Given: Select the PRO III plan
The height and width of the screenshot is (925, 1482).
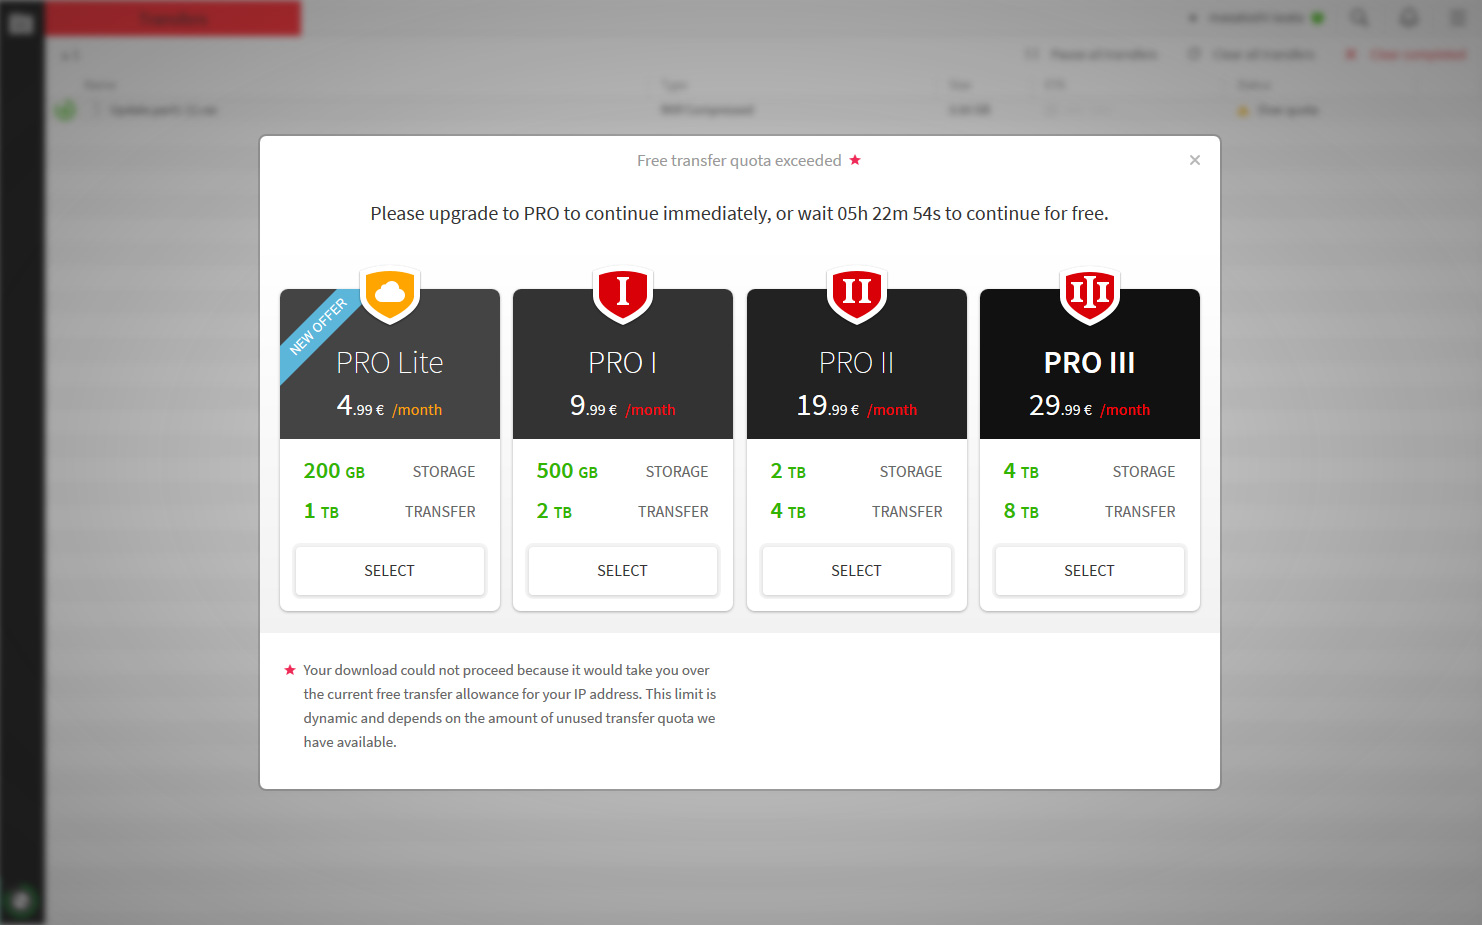Looking at the screenshot, I should click(x=1090, y=570).
